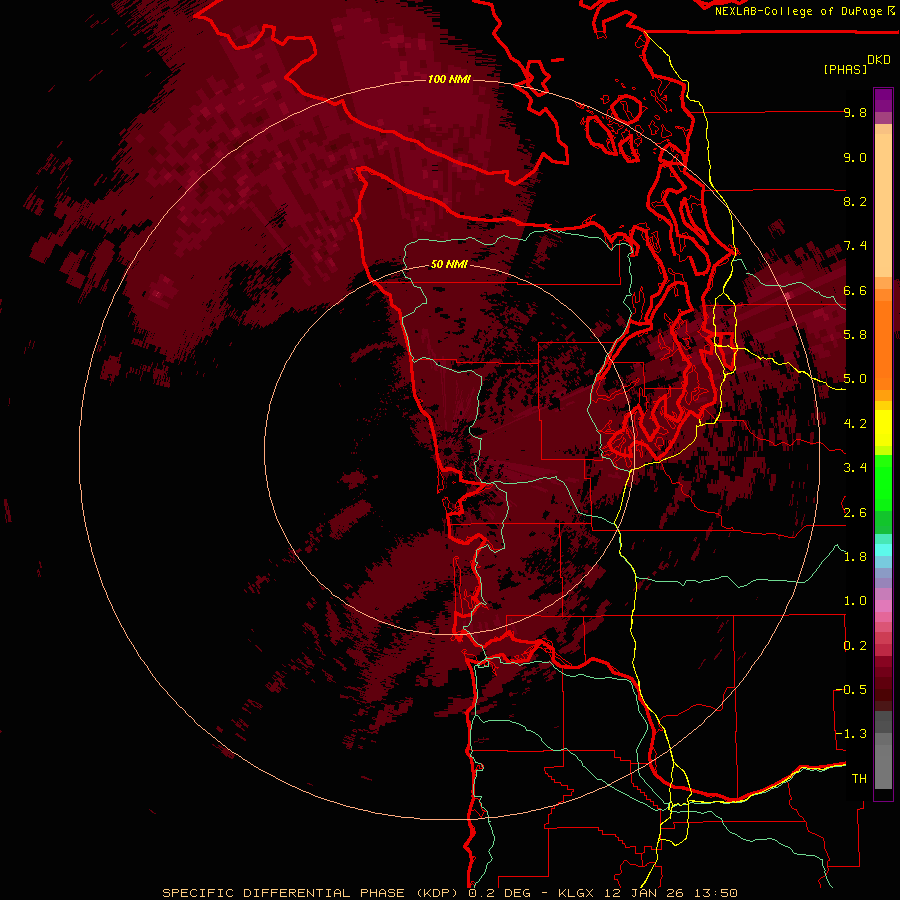Click the 0.2 color scale value

[855, 646]
